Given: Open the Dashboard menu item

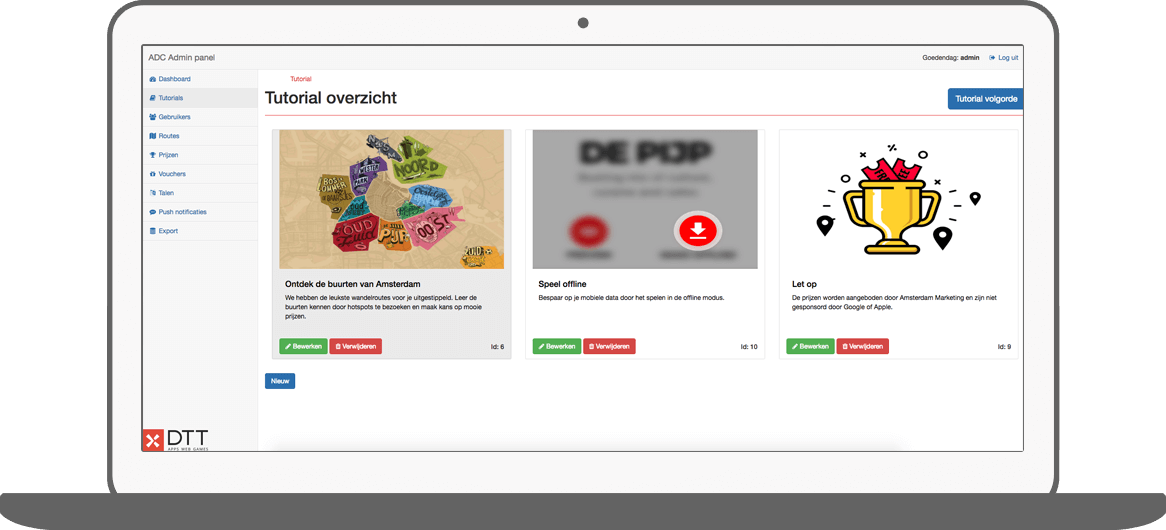Looking at the screenshot, I should point(200,79).
